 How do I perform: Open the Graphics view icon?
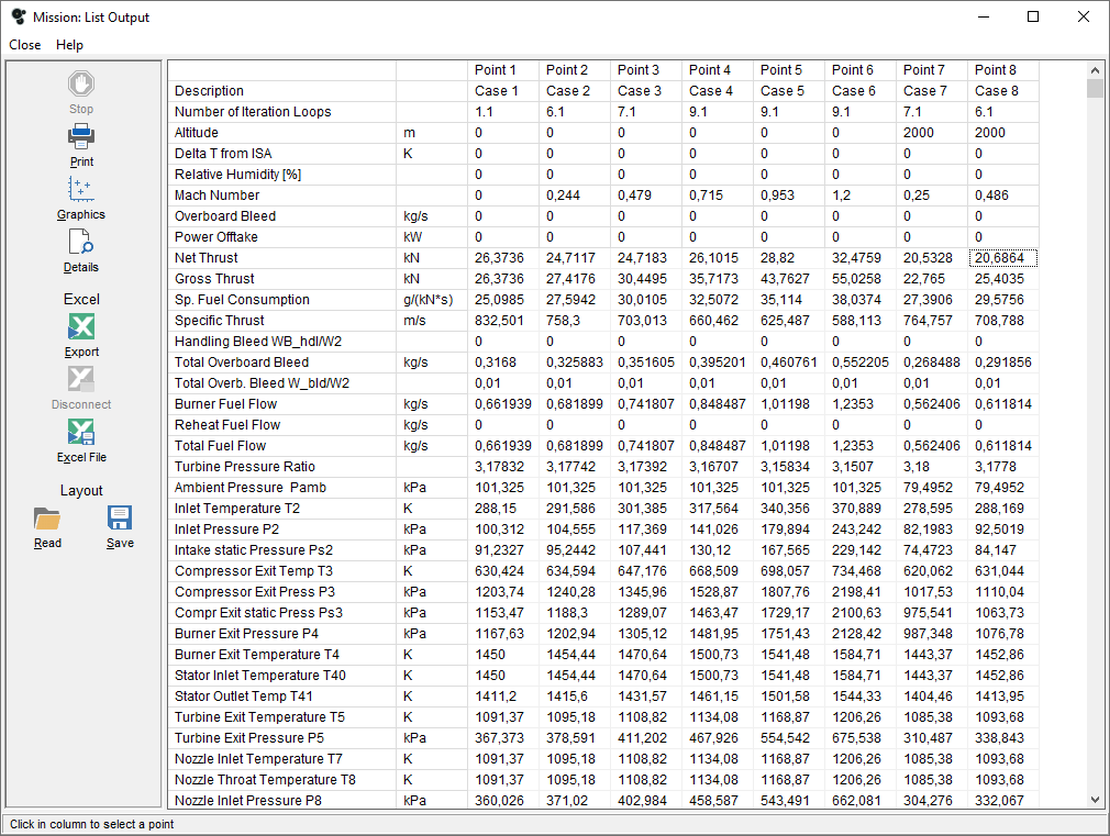[81, 189]
